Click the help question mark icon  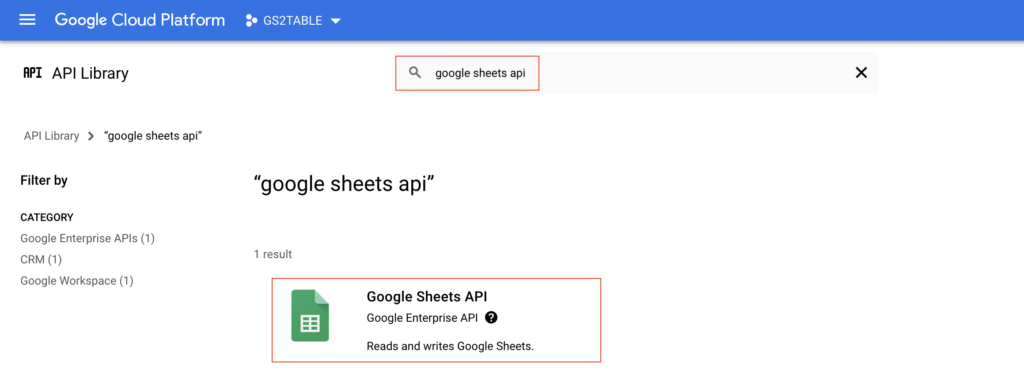pos(492,318)
